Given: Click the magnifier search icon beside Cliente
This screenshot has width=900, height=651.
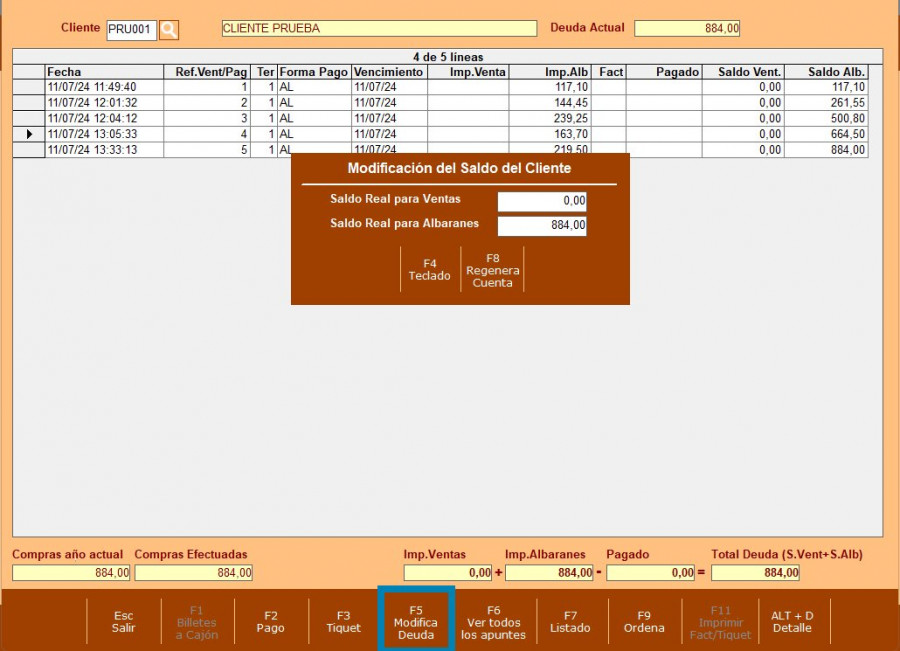Looking at the screenshot, I should point(169,29).
